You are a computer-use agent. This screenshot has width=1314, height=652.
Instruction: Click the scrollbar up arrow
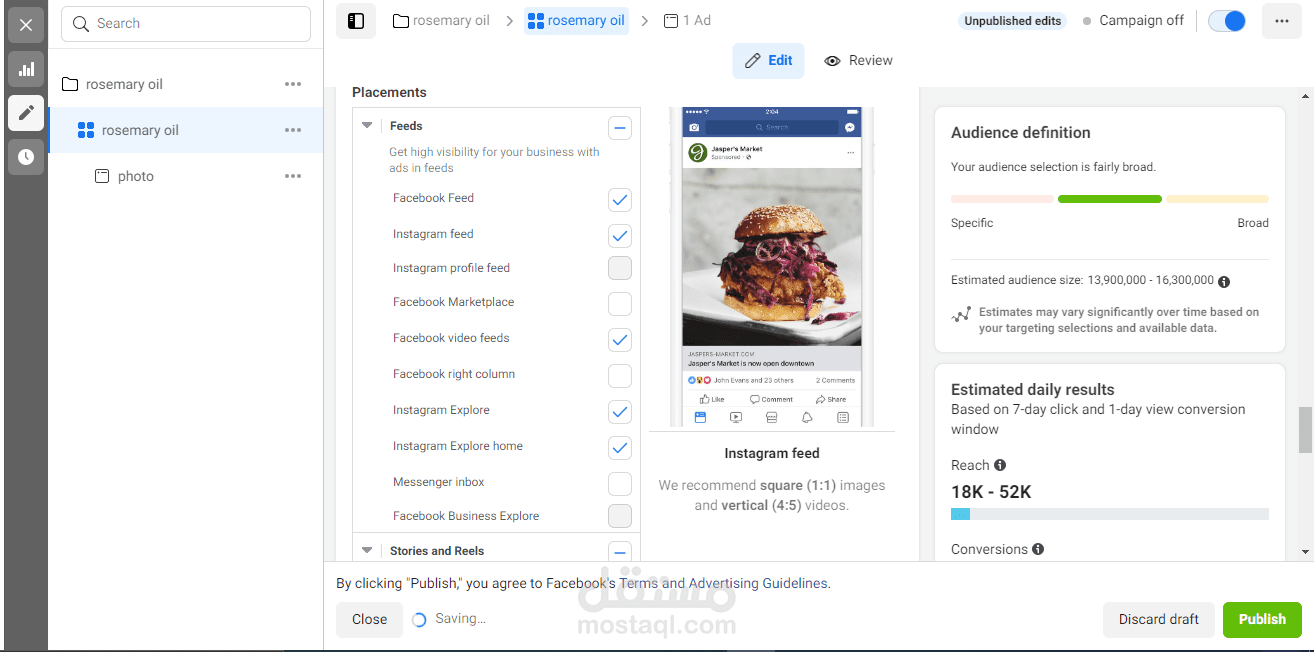click(1305, 96)
